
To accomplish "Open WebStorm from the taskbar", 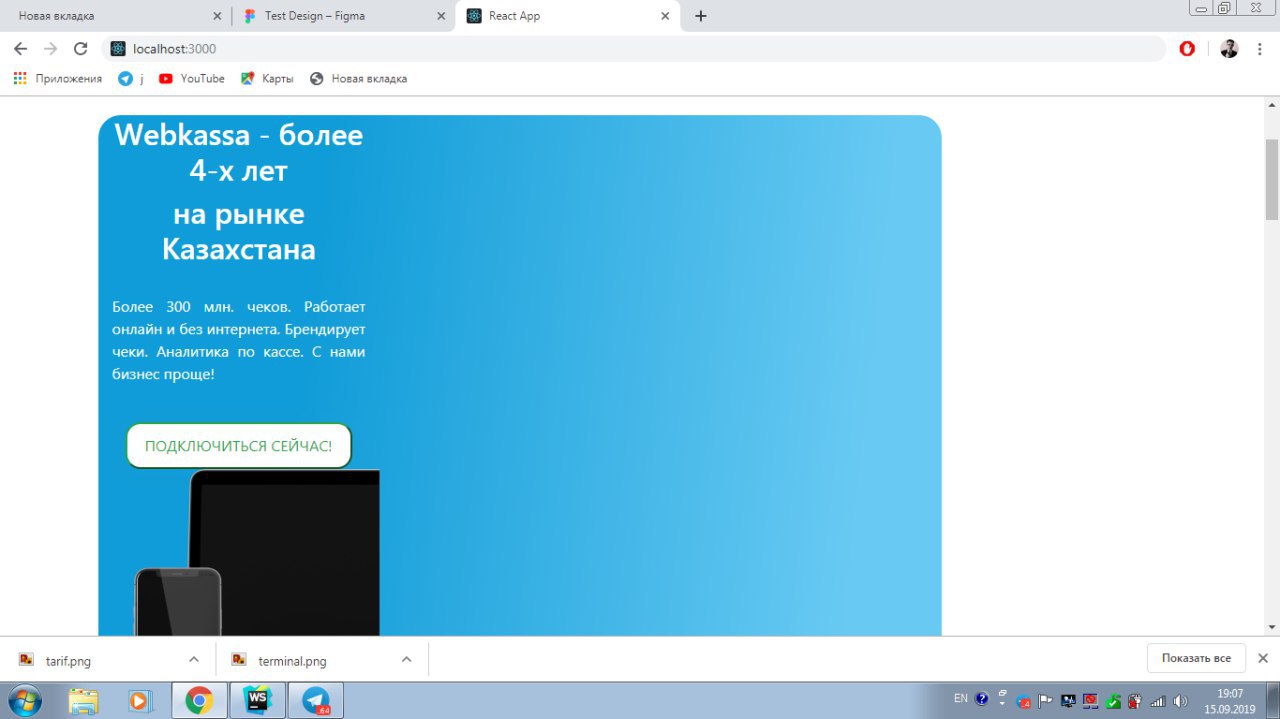I will tap(257, 700).
